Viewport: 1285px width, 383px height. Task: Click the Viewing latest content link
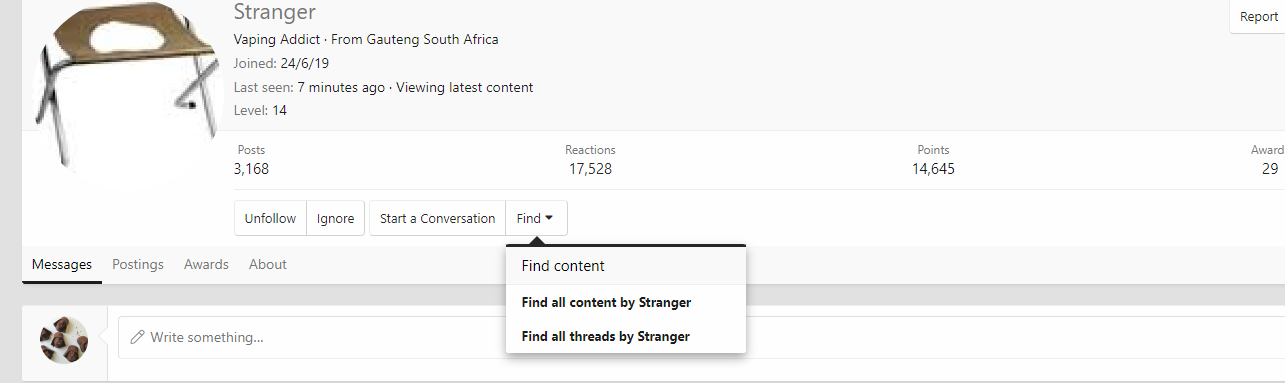click(464, 87)
